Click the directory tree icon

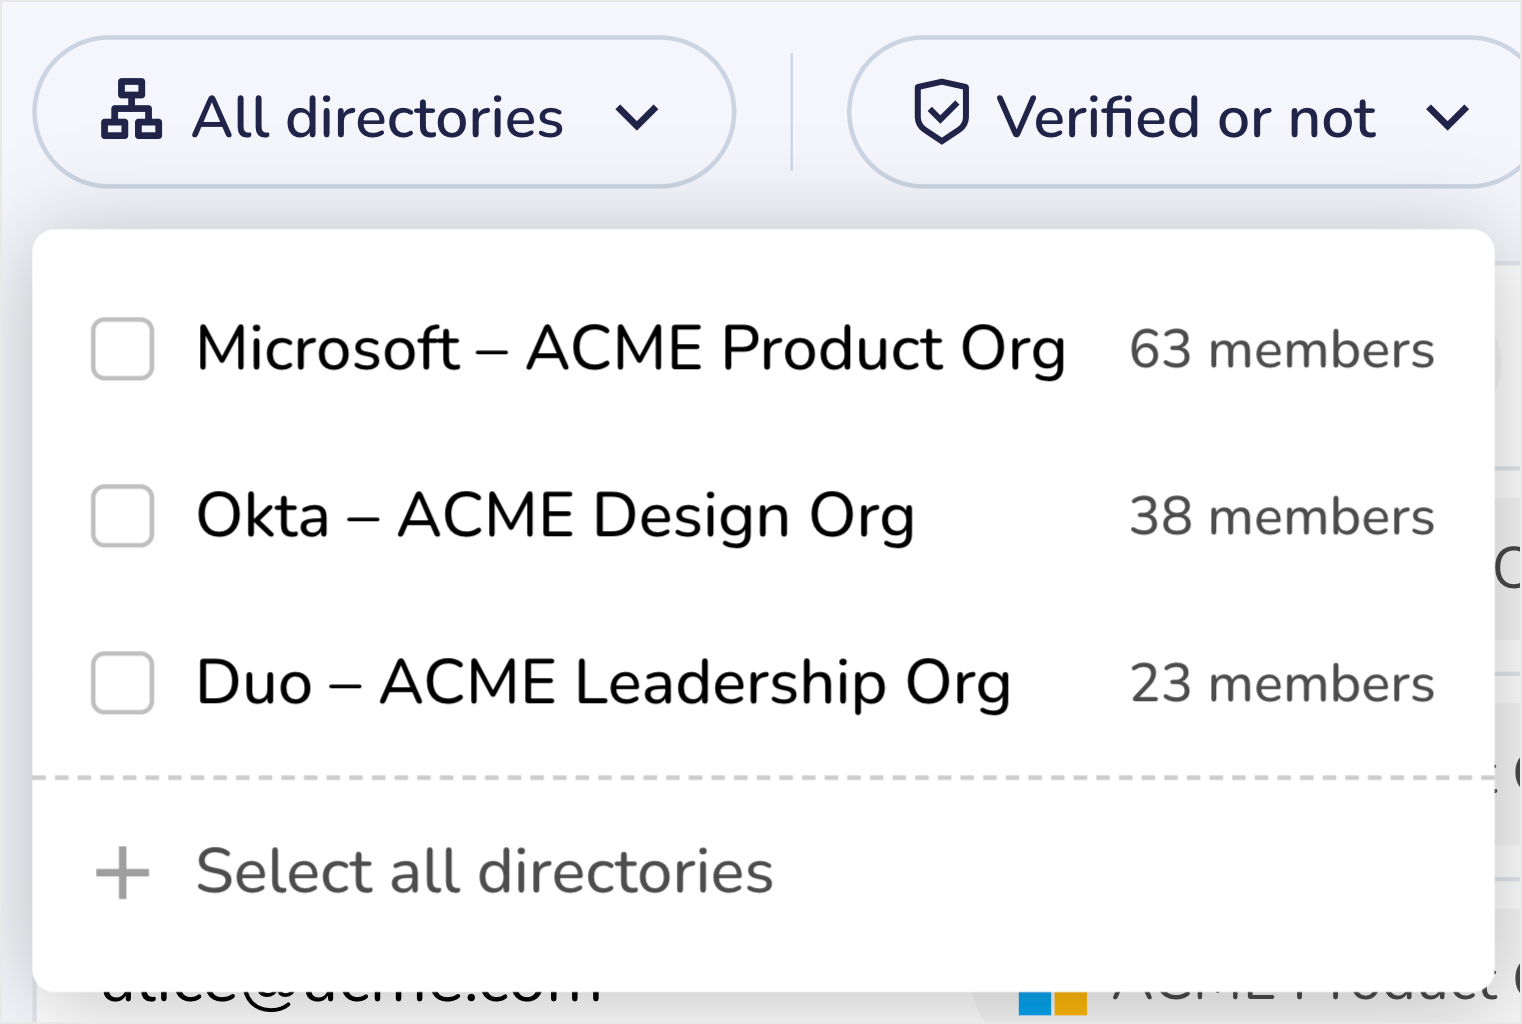[x=131, y=108]
